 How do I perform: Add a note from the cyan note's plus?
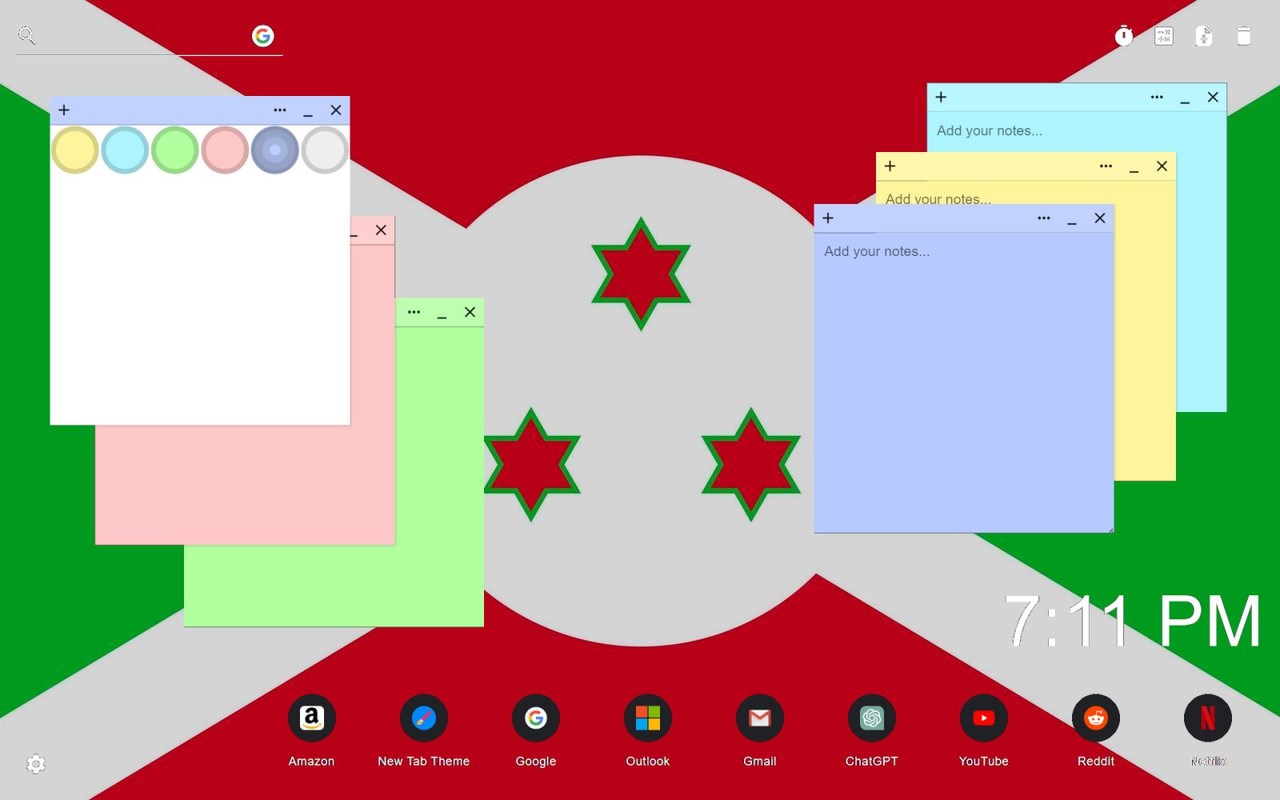tap(941, 97)
